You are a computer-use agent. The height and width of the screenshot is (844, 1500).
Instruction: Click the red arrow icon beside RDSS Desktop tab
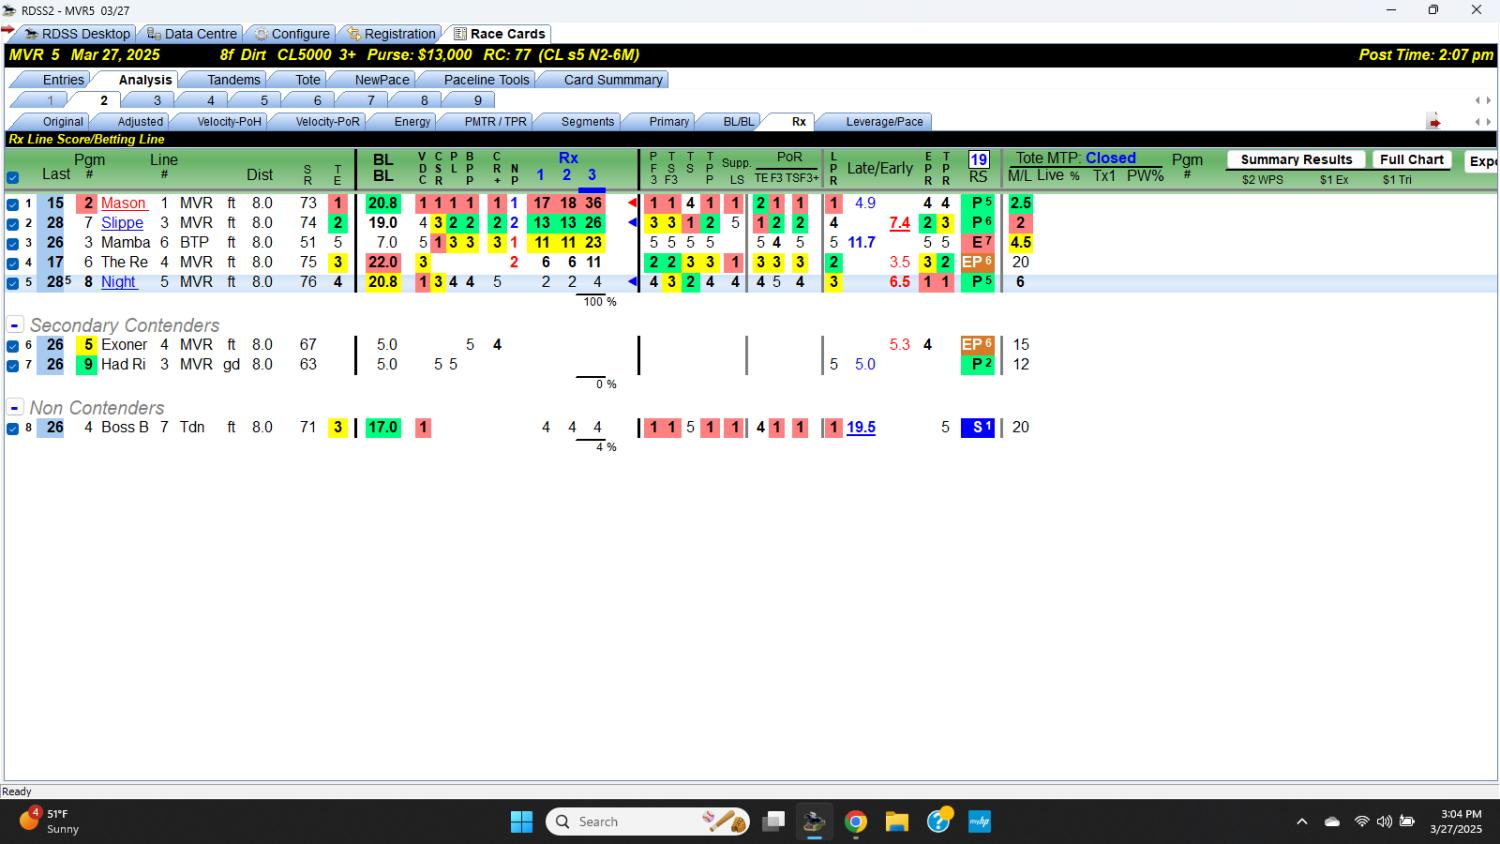click(8, 30)
